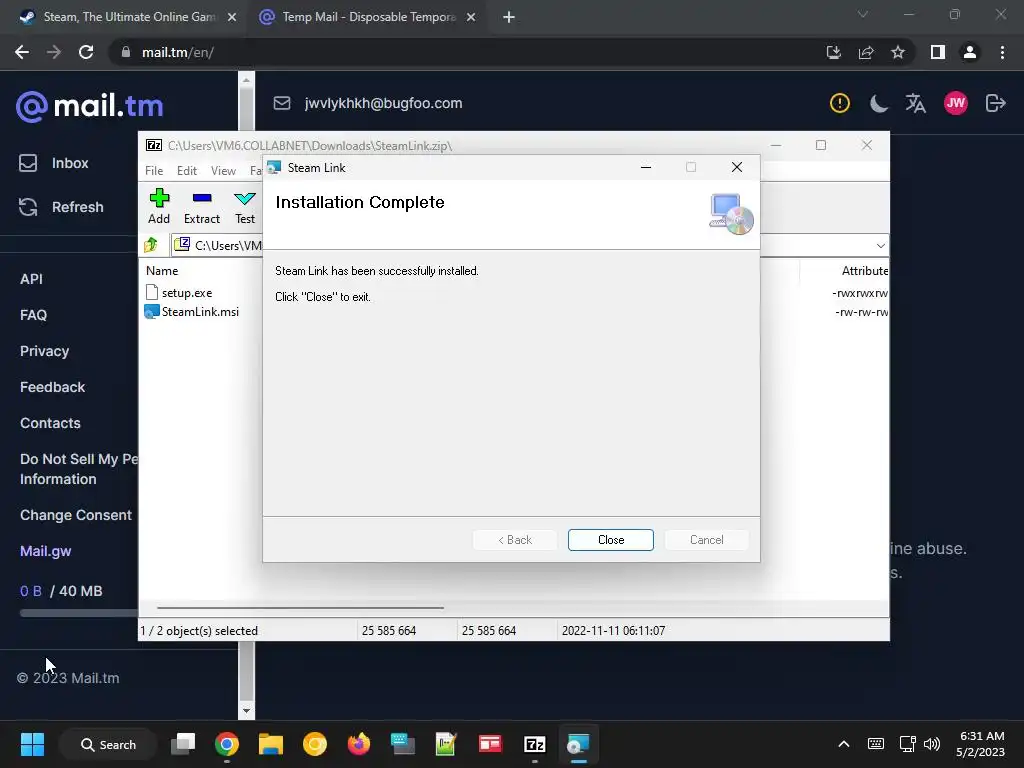Select setup.exe in the 7-Zip list
The image size is (1024, 768).
coord(187,293)
